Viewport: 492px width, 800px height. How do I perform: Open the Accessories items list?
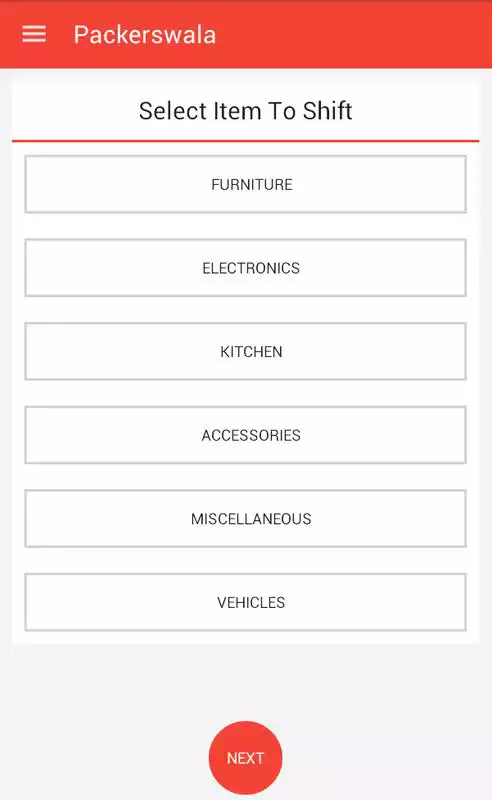(245, 435)
